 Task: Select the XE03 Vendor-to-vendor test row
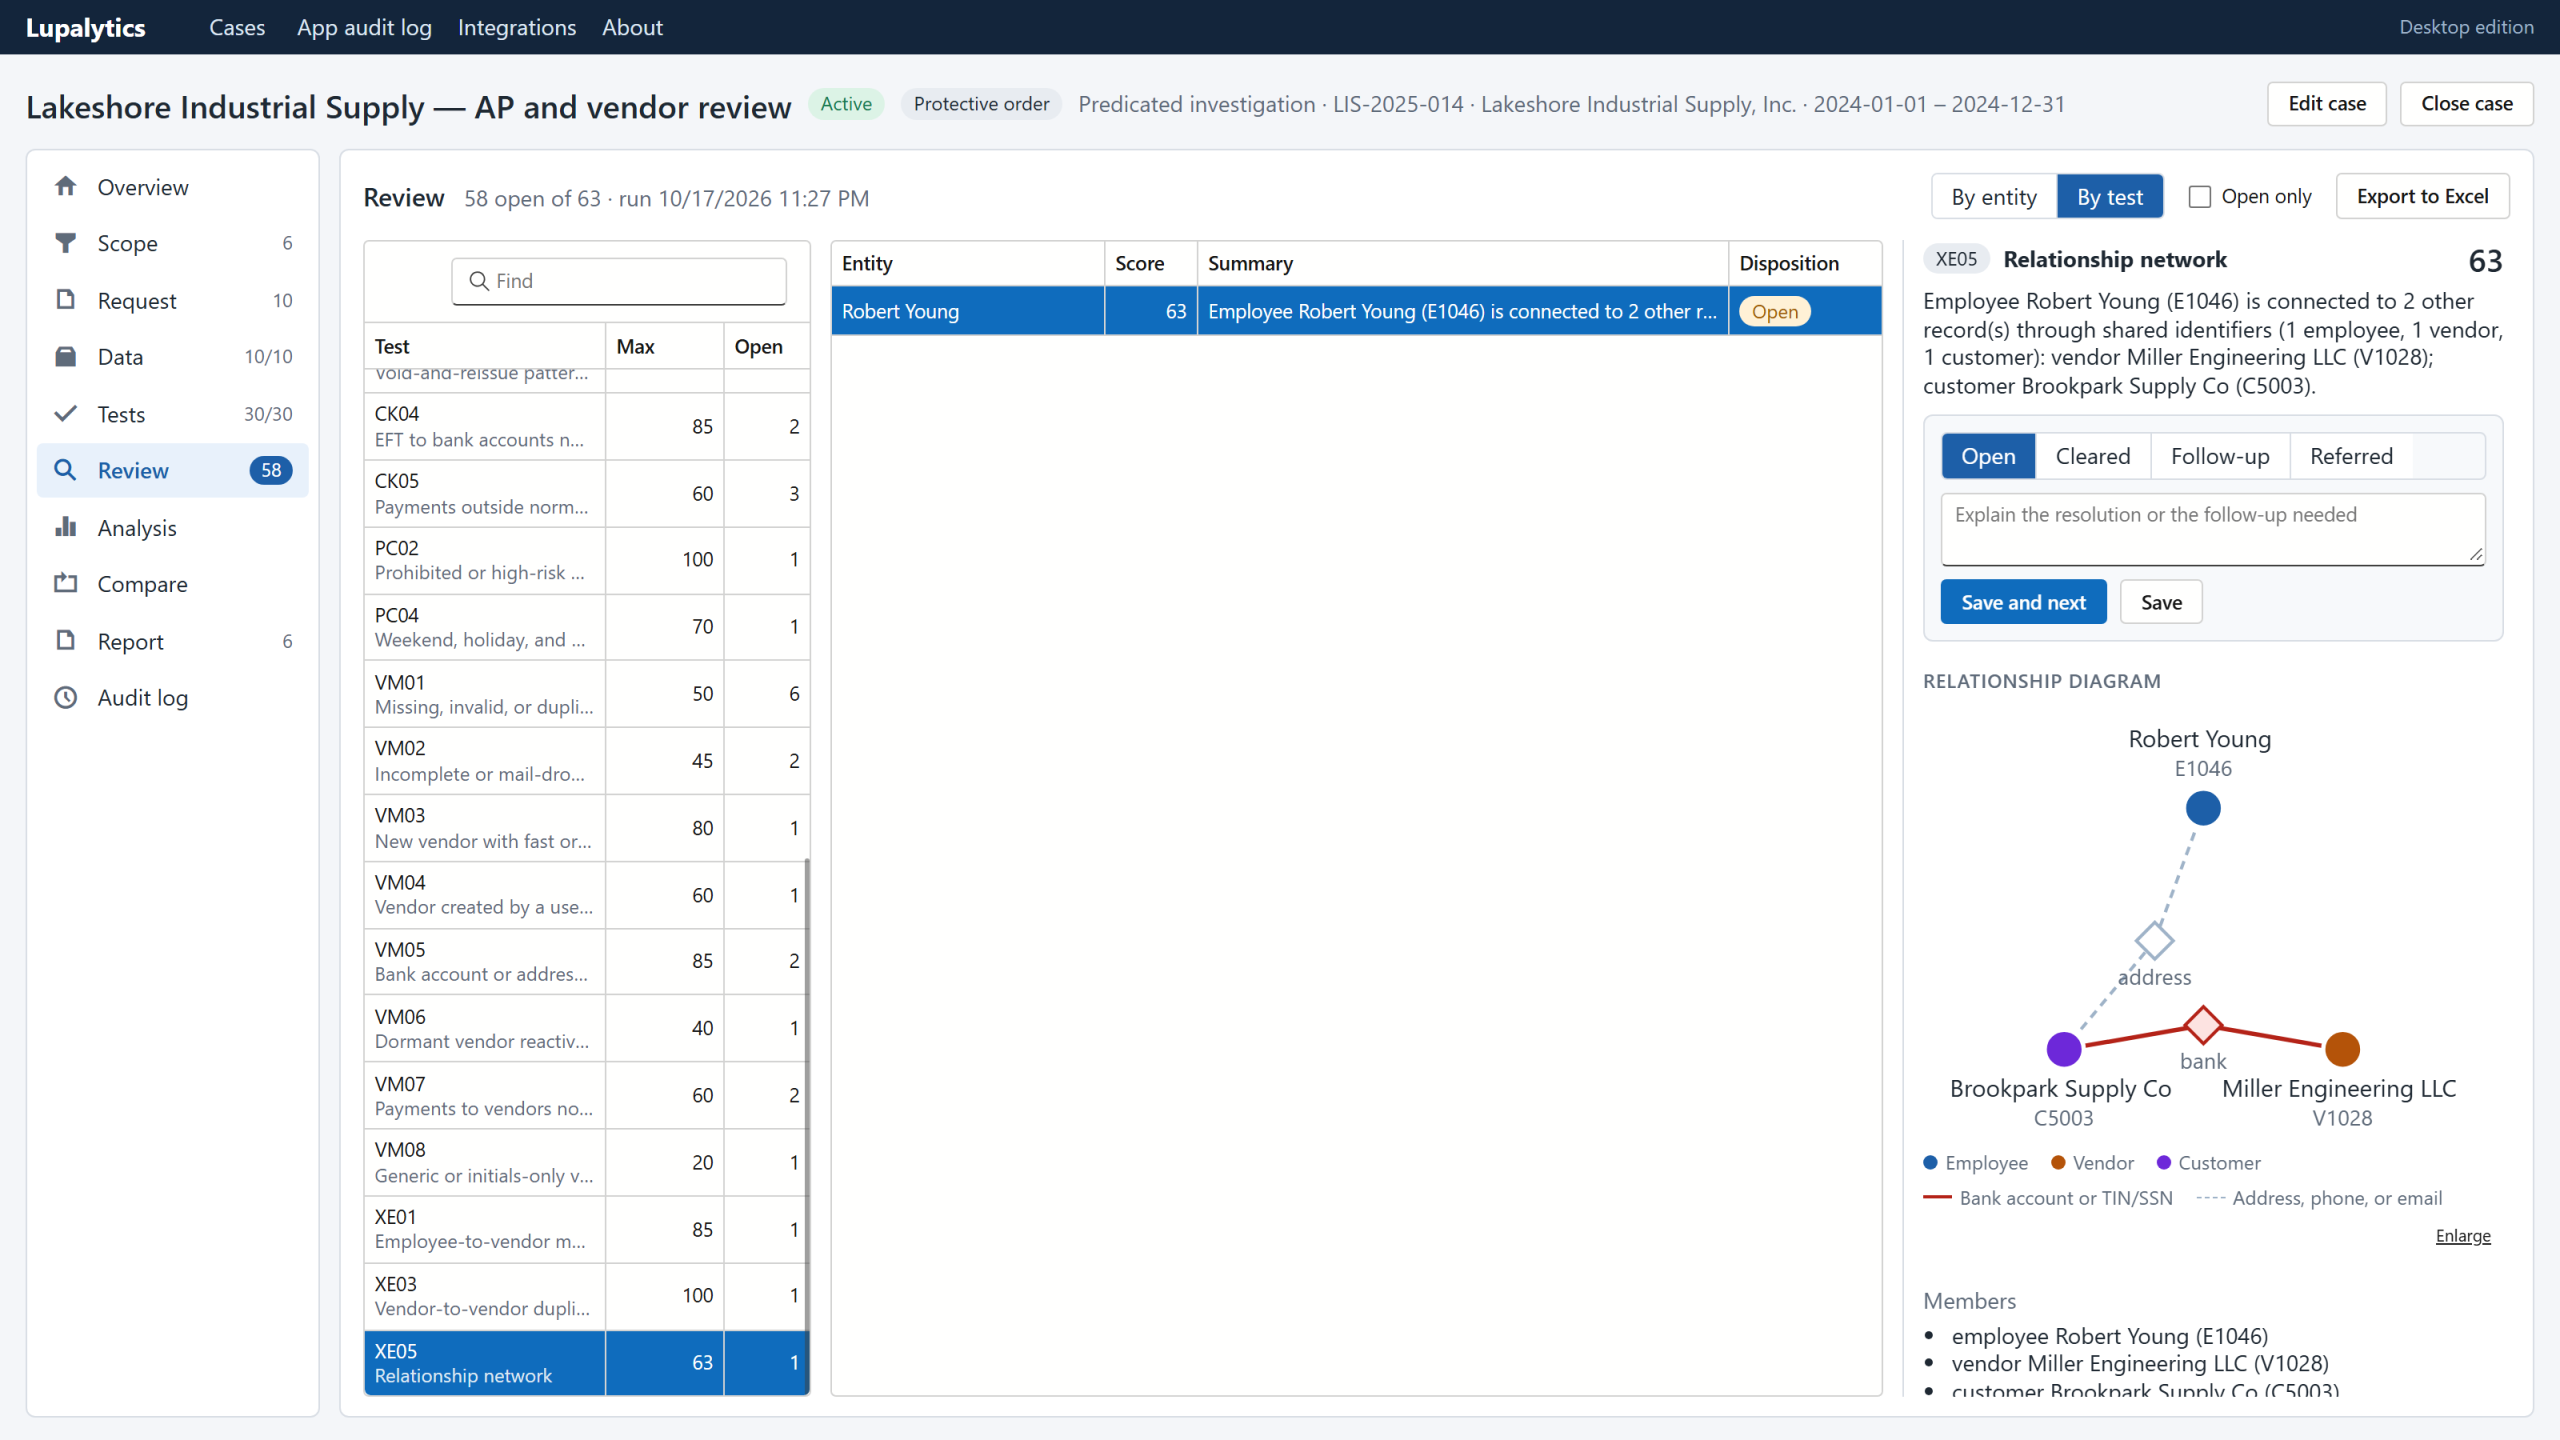pyautogui.click(x=587, y=1296)
